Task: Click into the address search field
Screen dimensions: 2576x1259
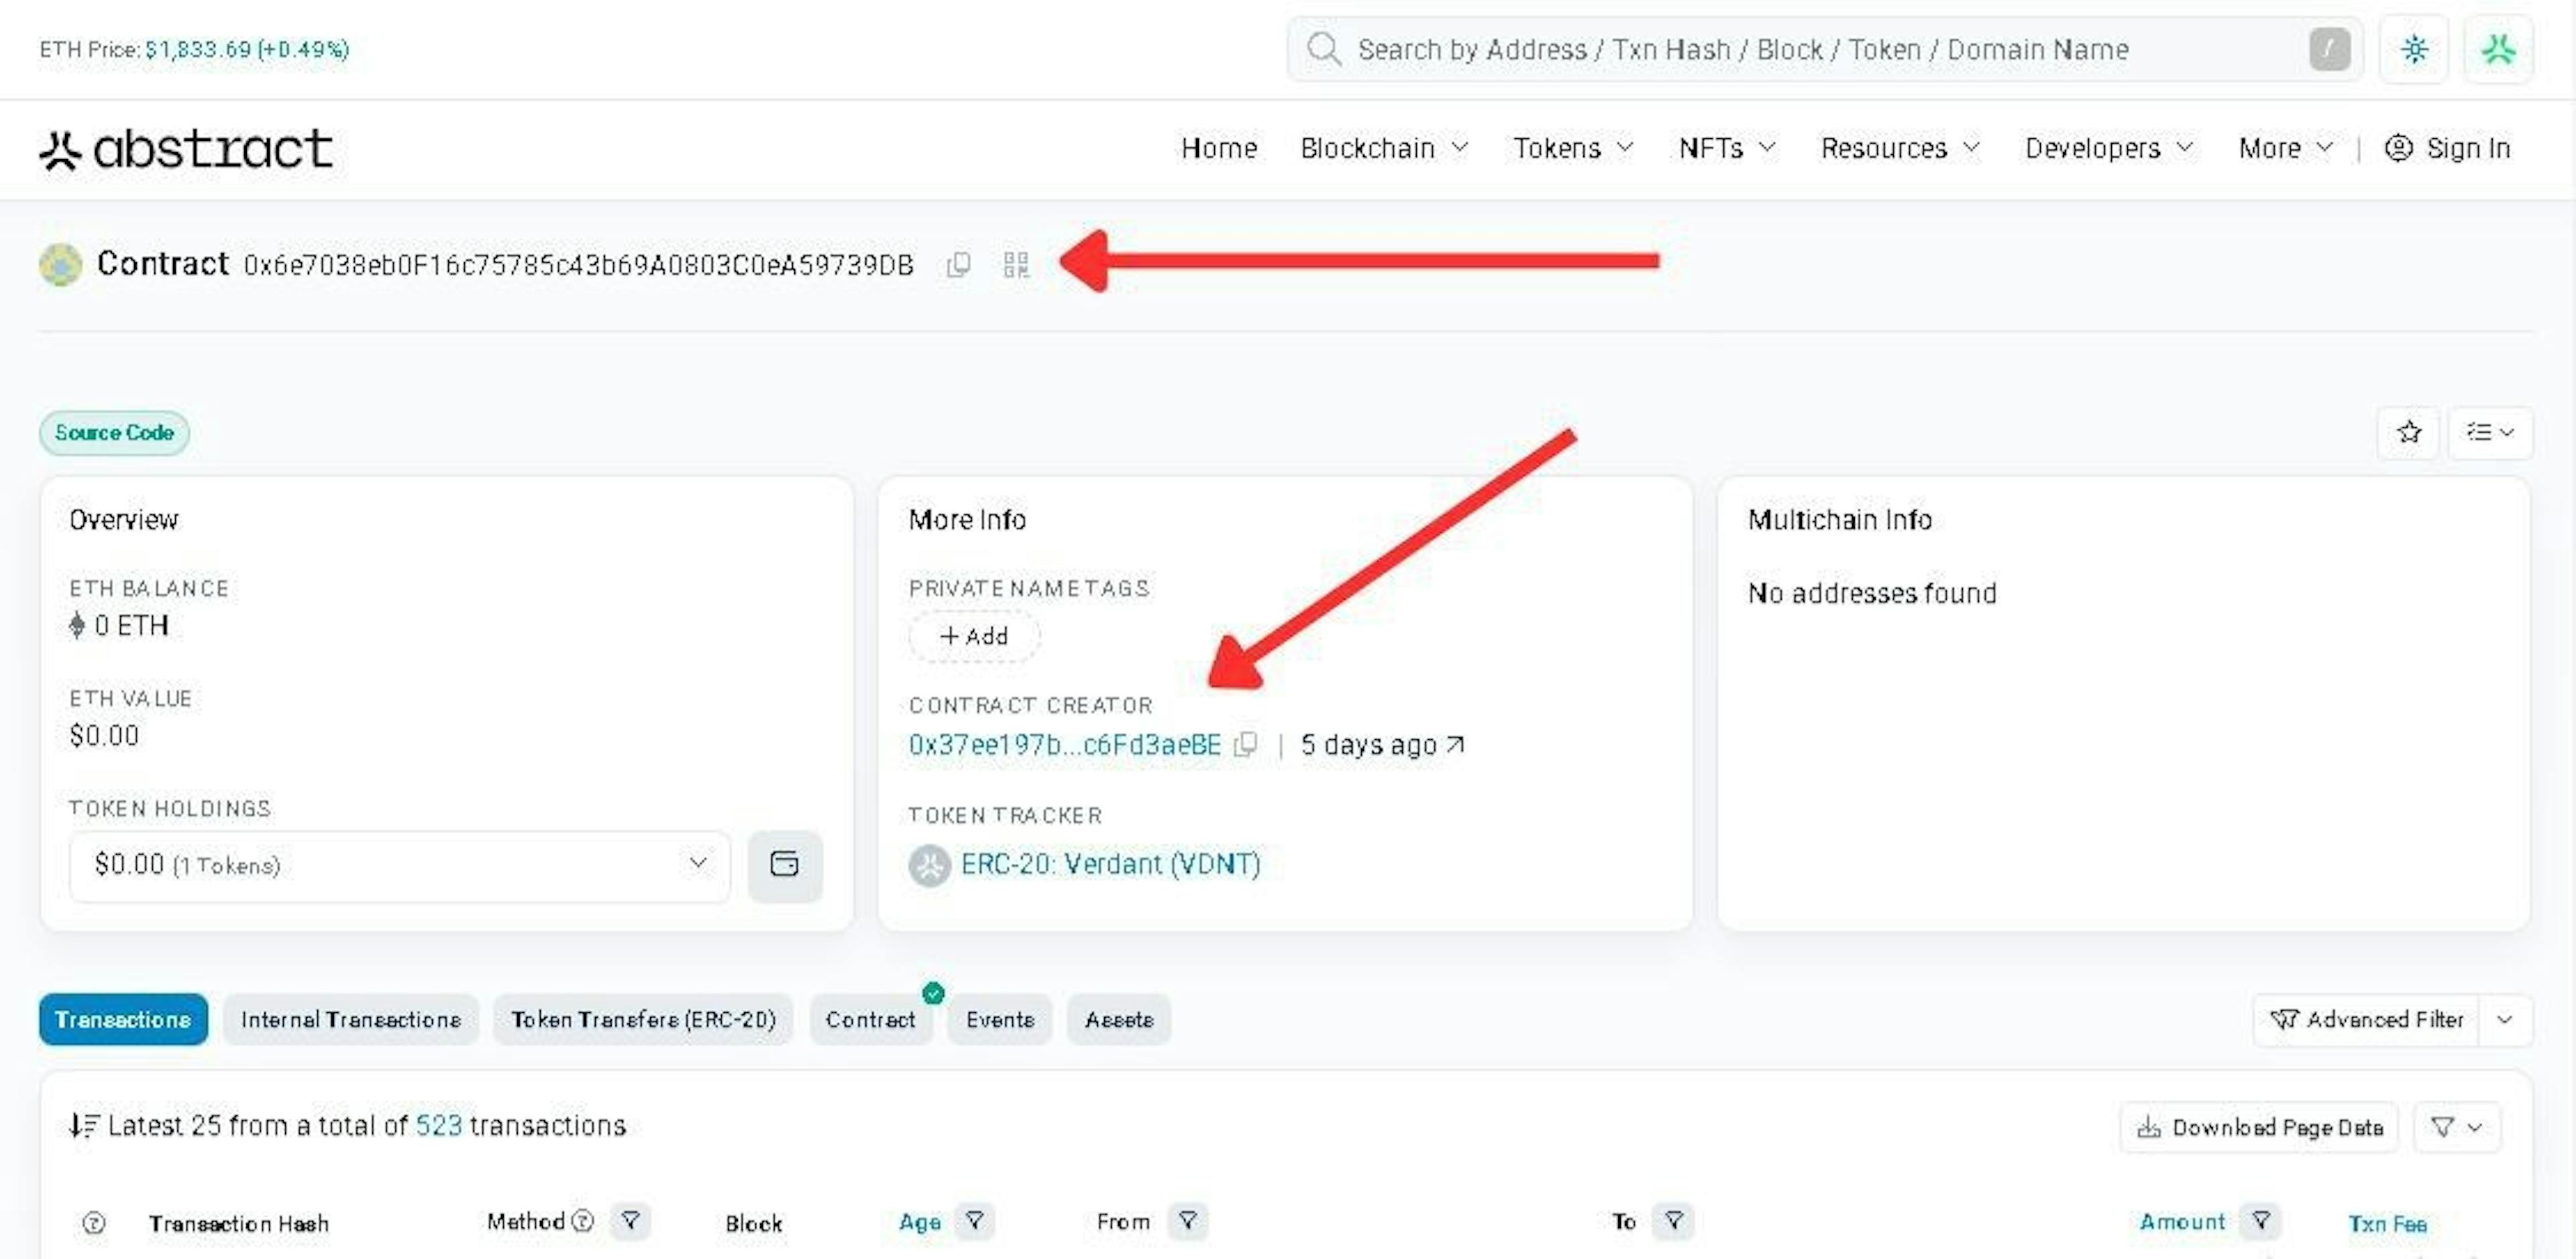Action: click(1800, 49)
